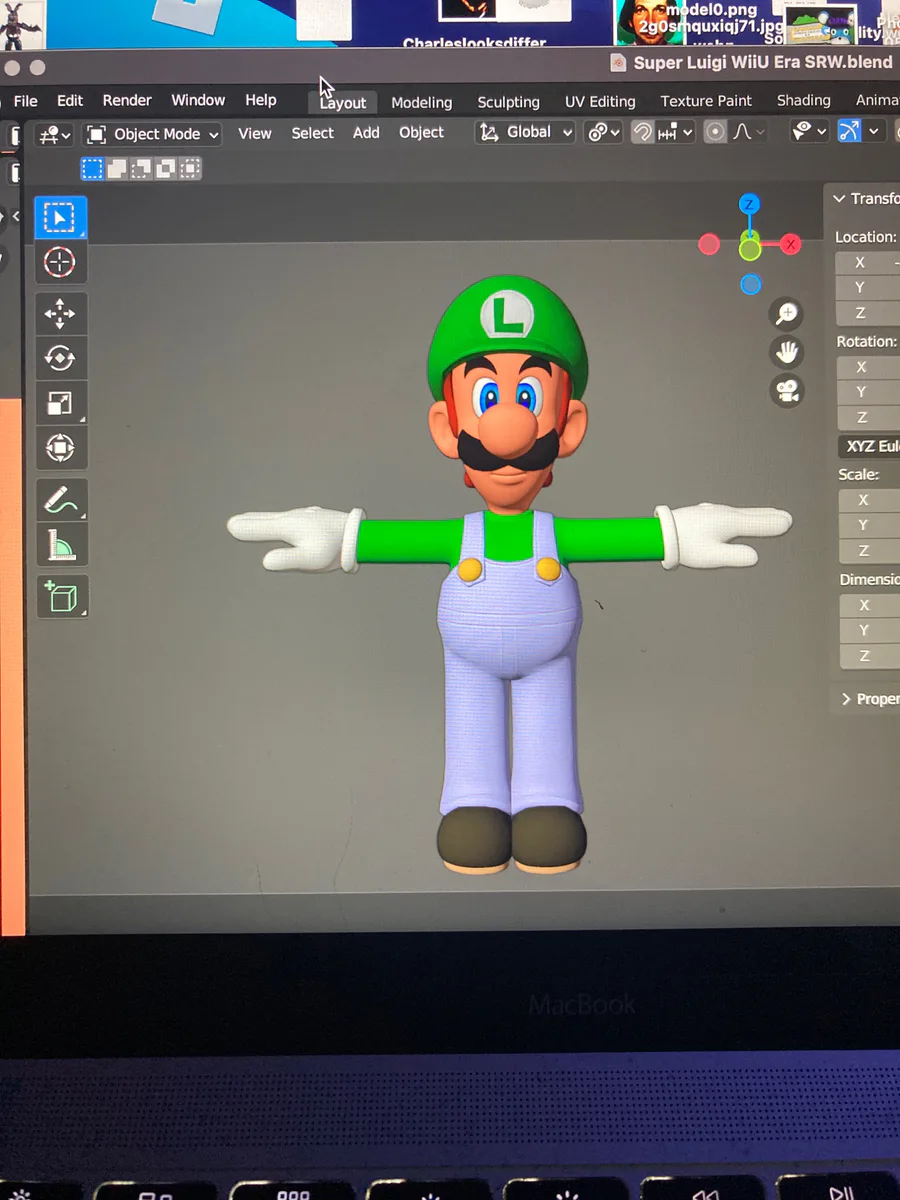Select the Select Box tool
Viewport: 900px width, 1200px height.
point(60,218)
